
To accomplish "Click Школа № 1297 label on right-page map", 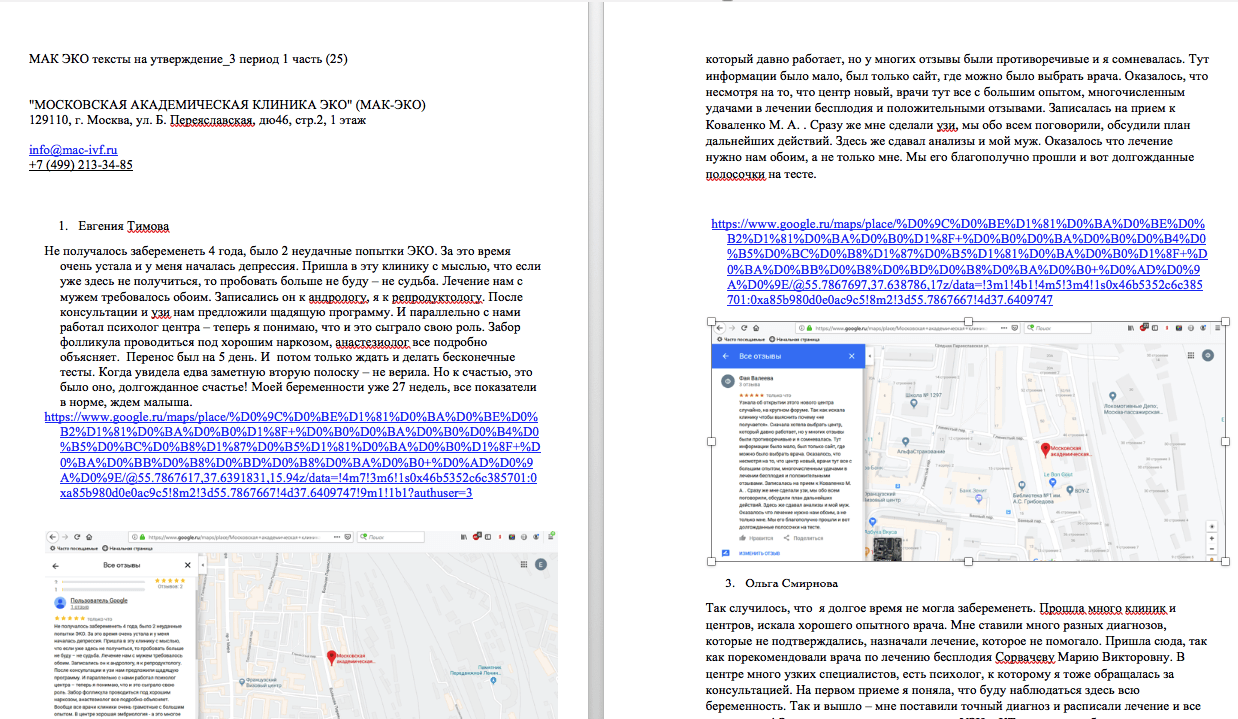I will click(923, 395).
